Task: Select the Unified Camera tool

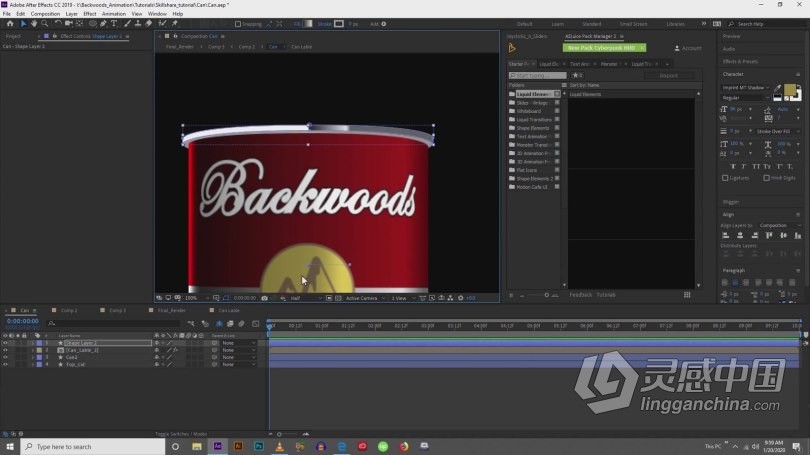Action: (x=69, y=24)
